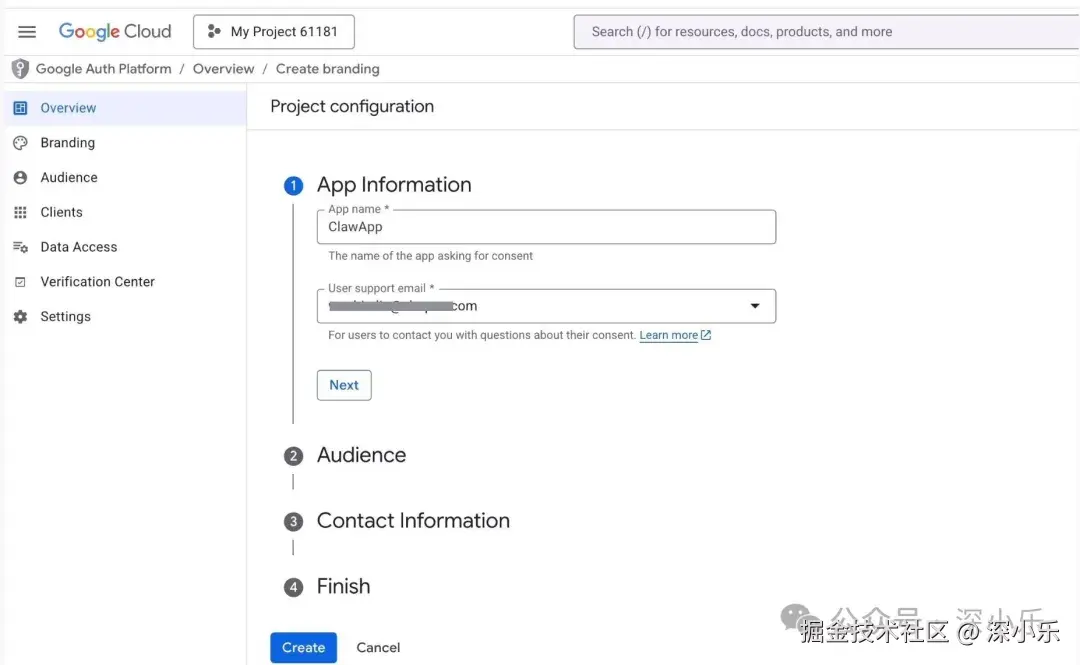Click the Overview dashboard icon in sidebar
Viewport: 1080px width, 665px height.
(20, 108)
